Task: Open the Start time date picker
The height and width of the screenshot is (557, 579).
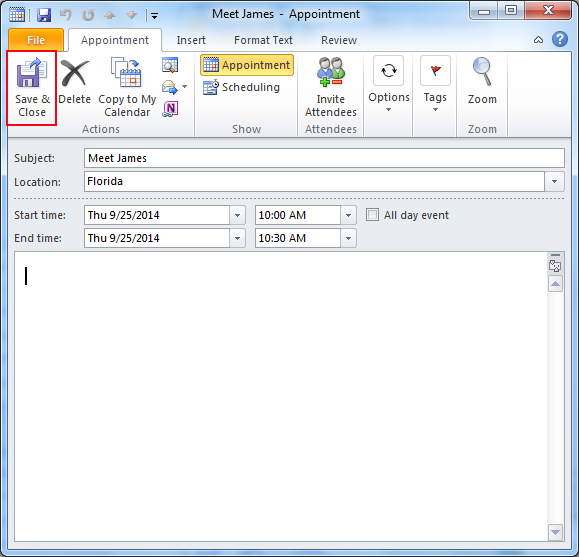Action: pyautogui.click(x=237, y=215)
